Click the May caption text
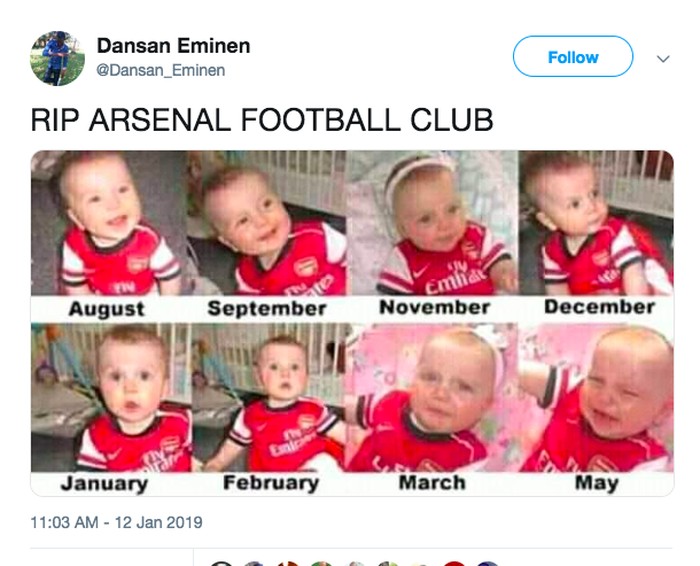Viewport: 700px width, 566px height. [596, 484]
